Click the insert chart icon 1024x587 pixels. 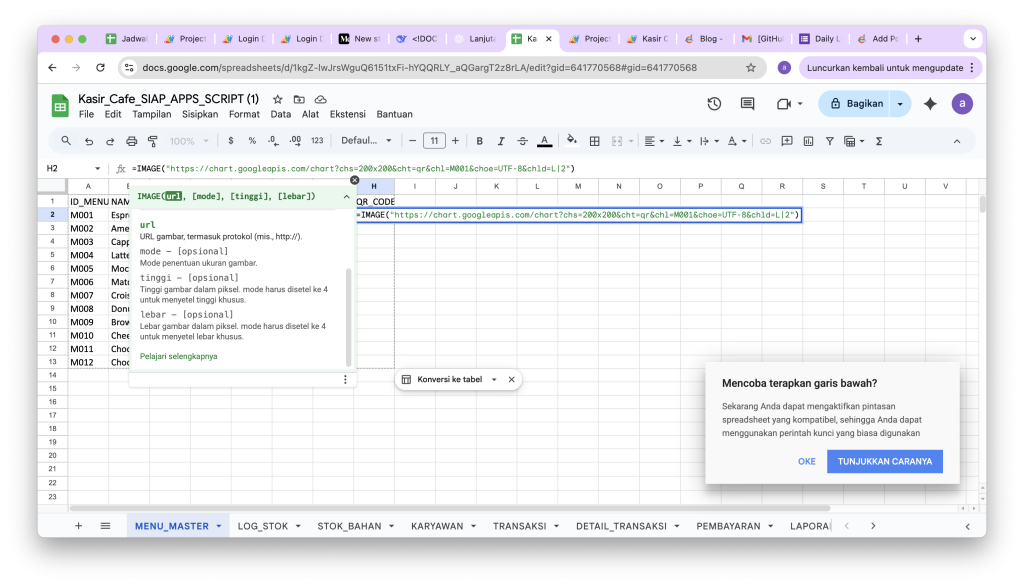pyautogui.click(x=808, y=141)
